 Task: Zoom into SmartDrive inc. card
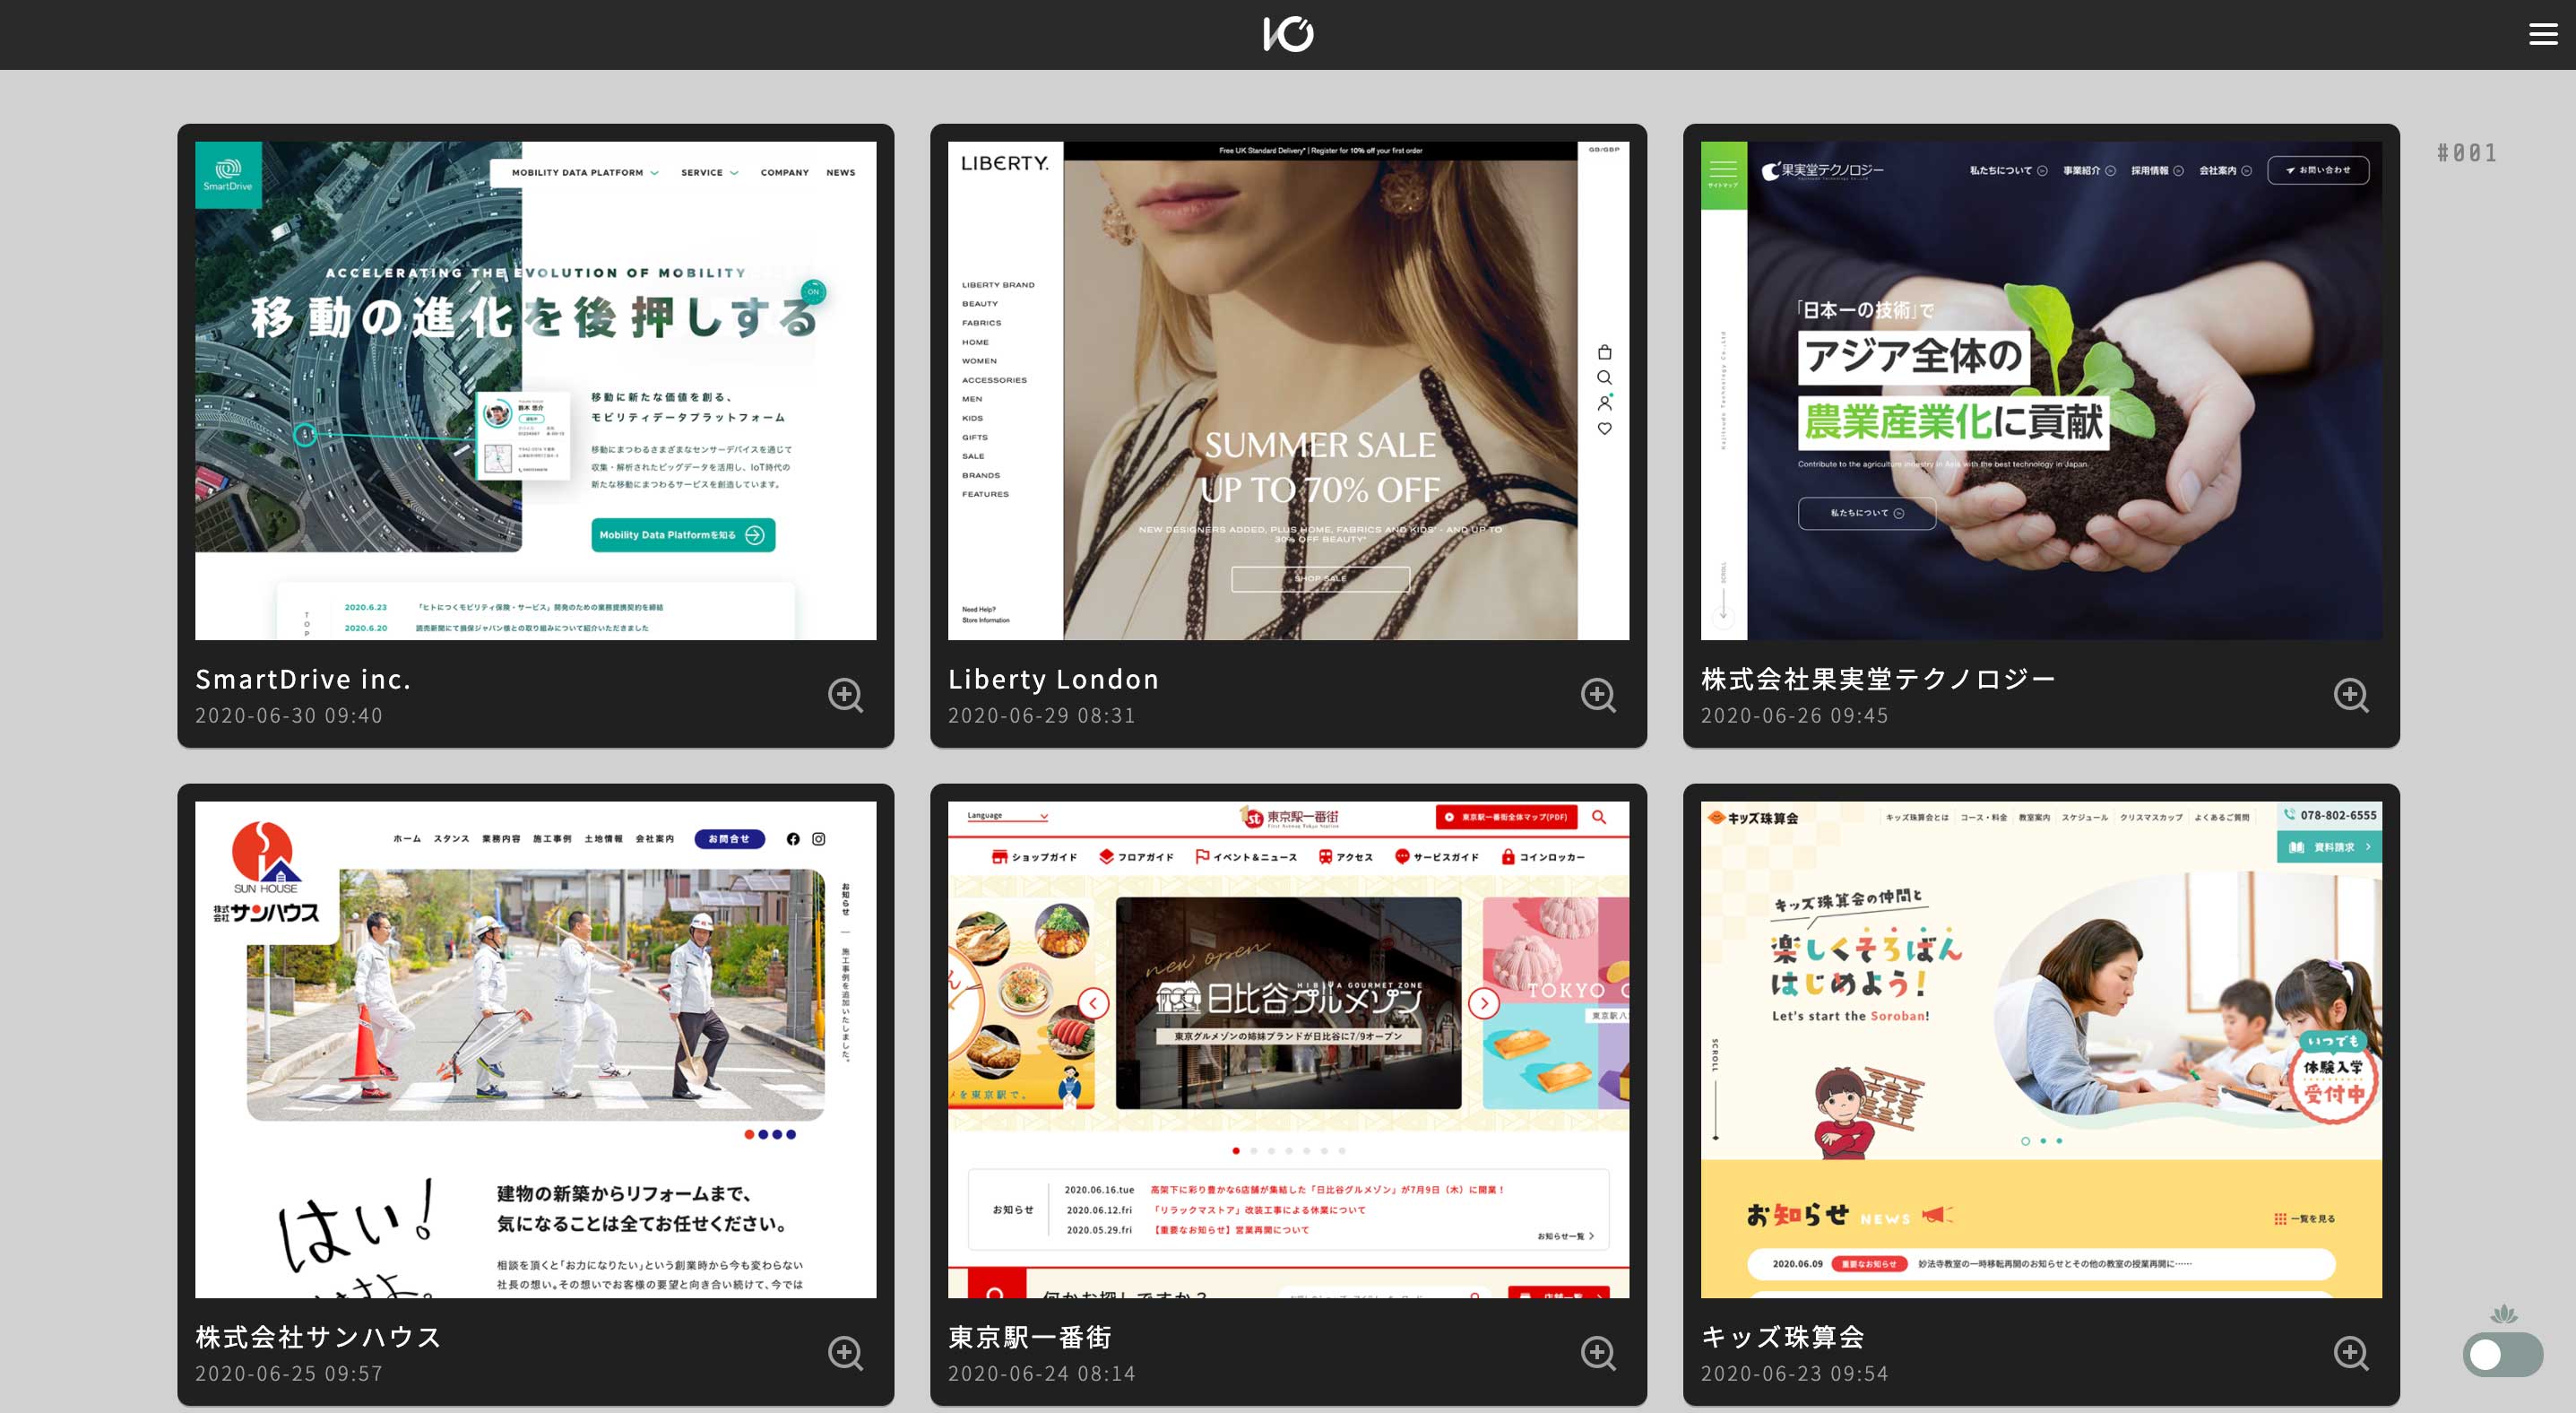coord(845,695)
